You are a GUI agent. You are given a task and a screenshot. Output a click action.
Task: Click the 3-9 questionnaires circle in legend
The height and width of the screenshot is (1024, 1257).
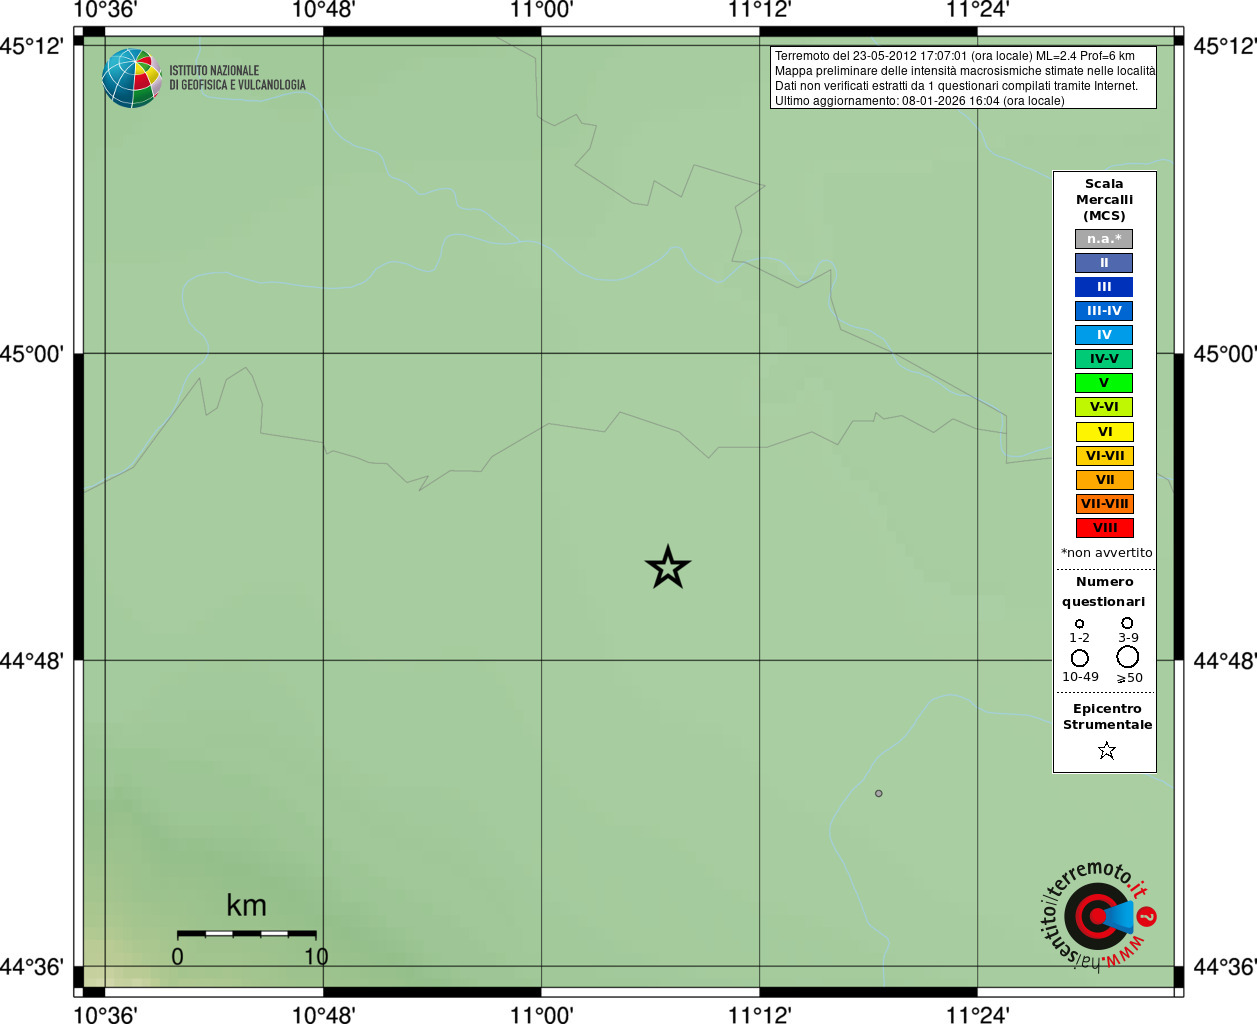[1127, 623]
